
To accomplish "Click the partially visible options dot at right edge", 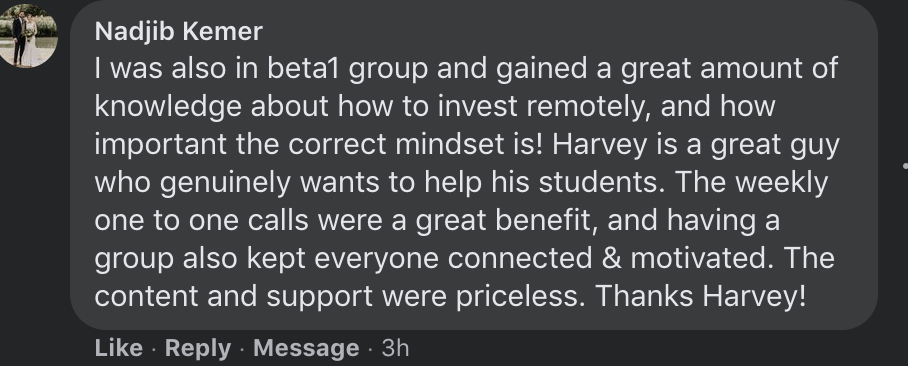I will coord(905,166).
